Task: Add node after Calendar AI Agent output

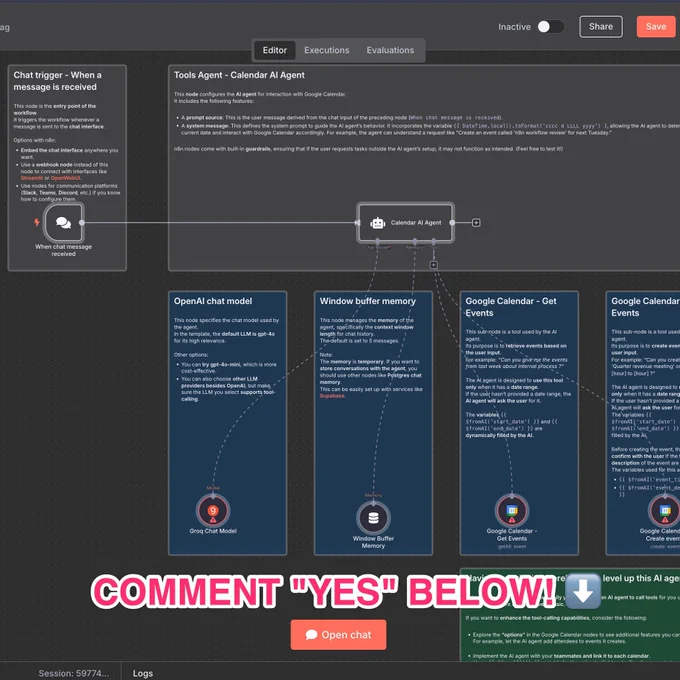Action: [x=476, y=222]
